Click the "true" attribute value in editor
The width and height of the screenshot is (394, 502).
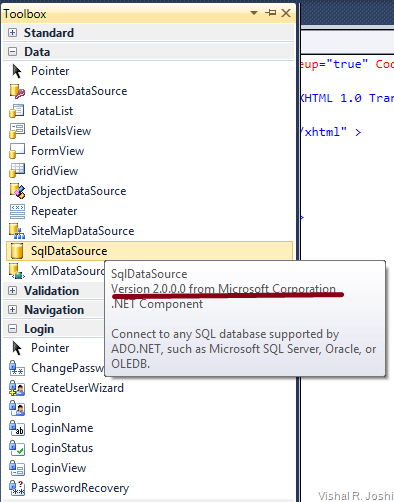point(347,64)
